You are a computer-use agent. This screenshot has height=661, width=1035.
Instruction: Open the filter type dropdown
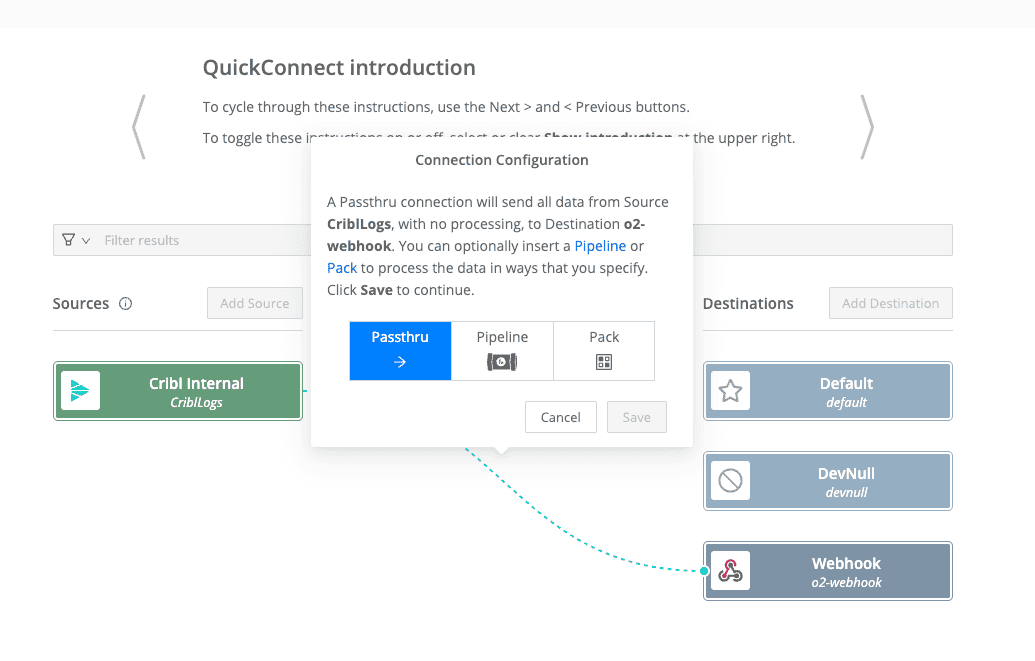pyautogui.click(x=75, y=240)
